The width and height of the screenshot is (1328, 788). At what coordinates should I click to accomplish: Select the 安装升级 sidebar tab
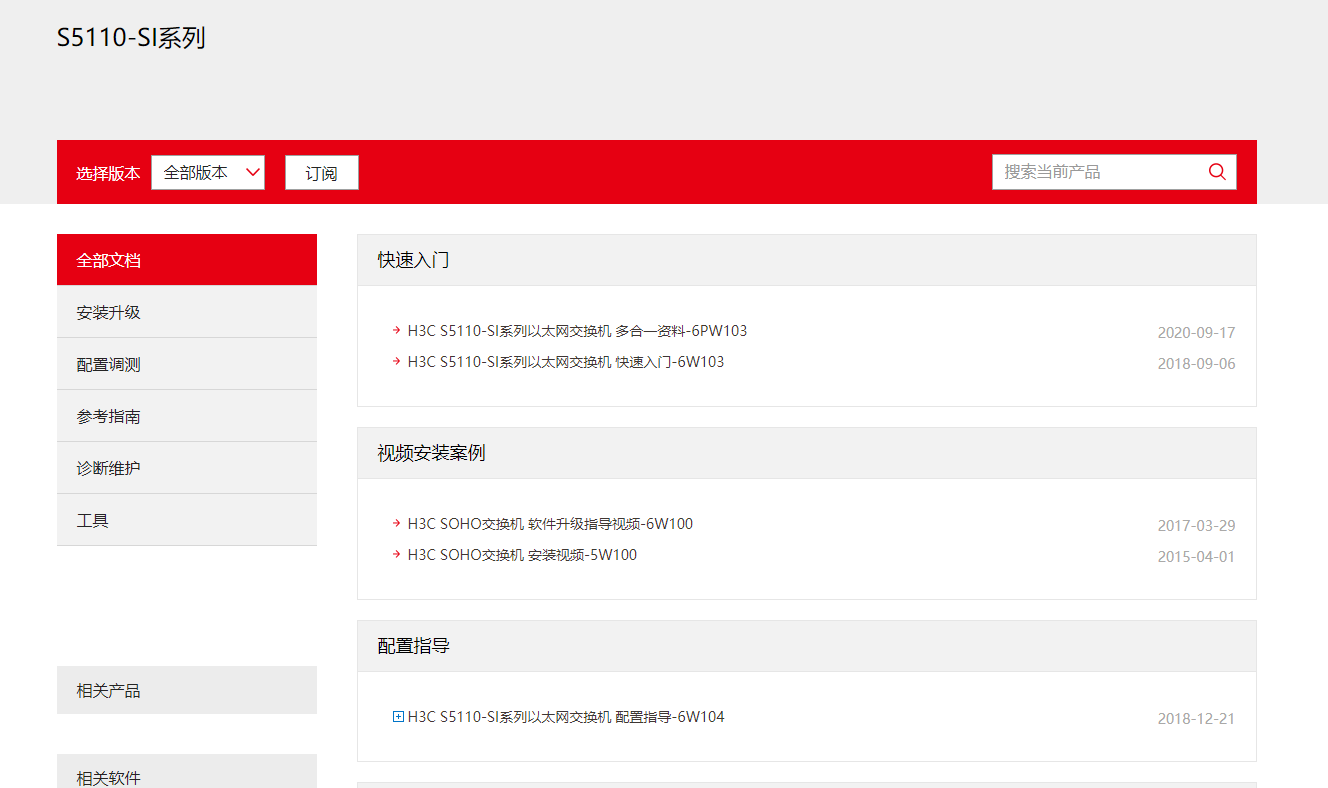point(187,312)
